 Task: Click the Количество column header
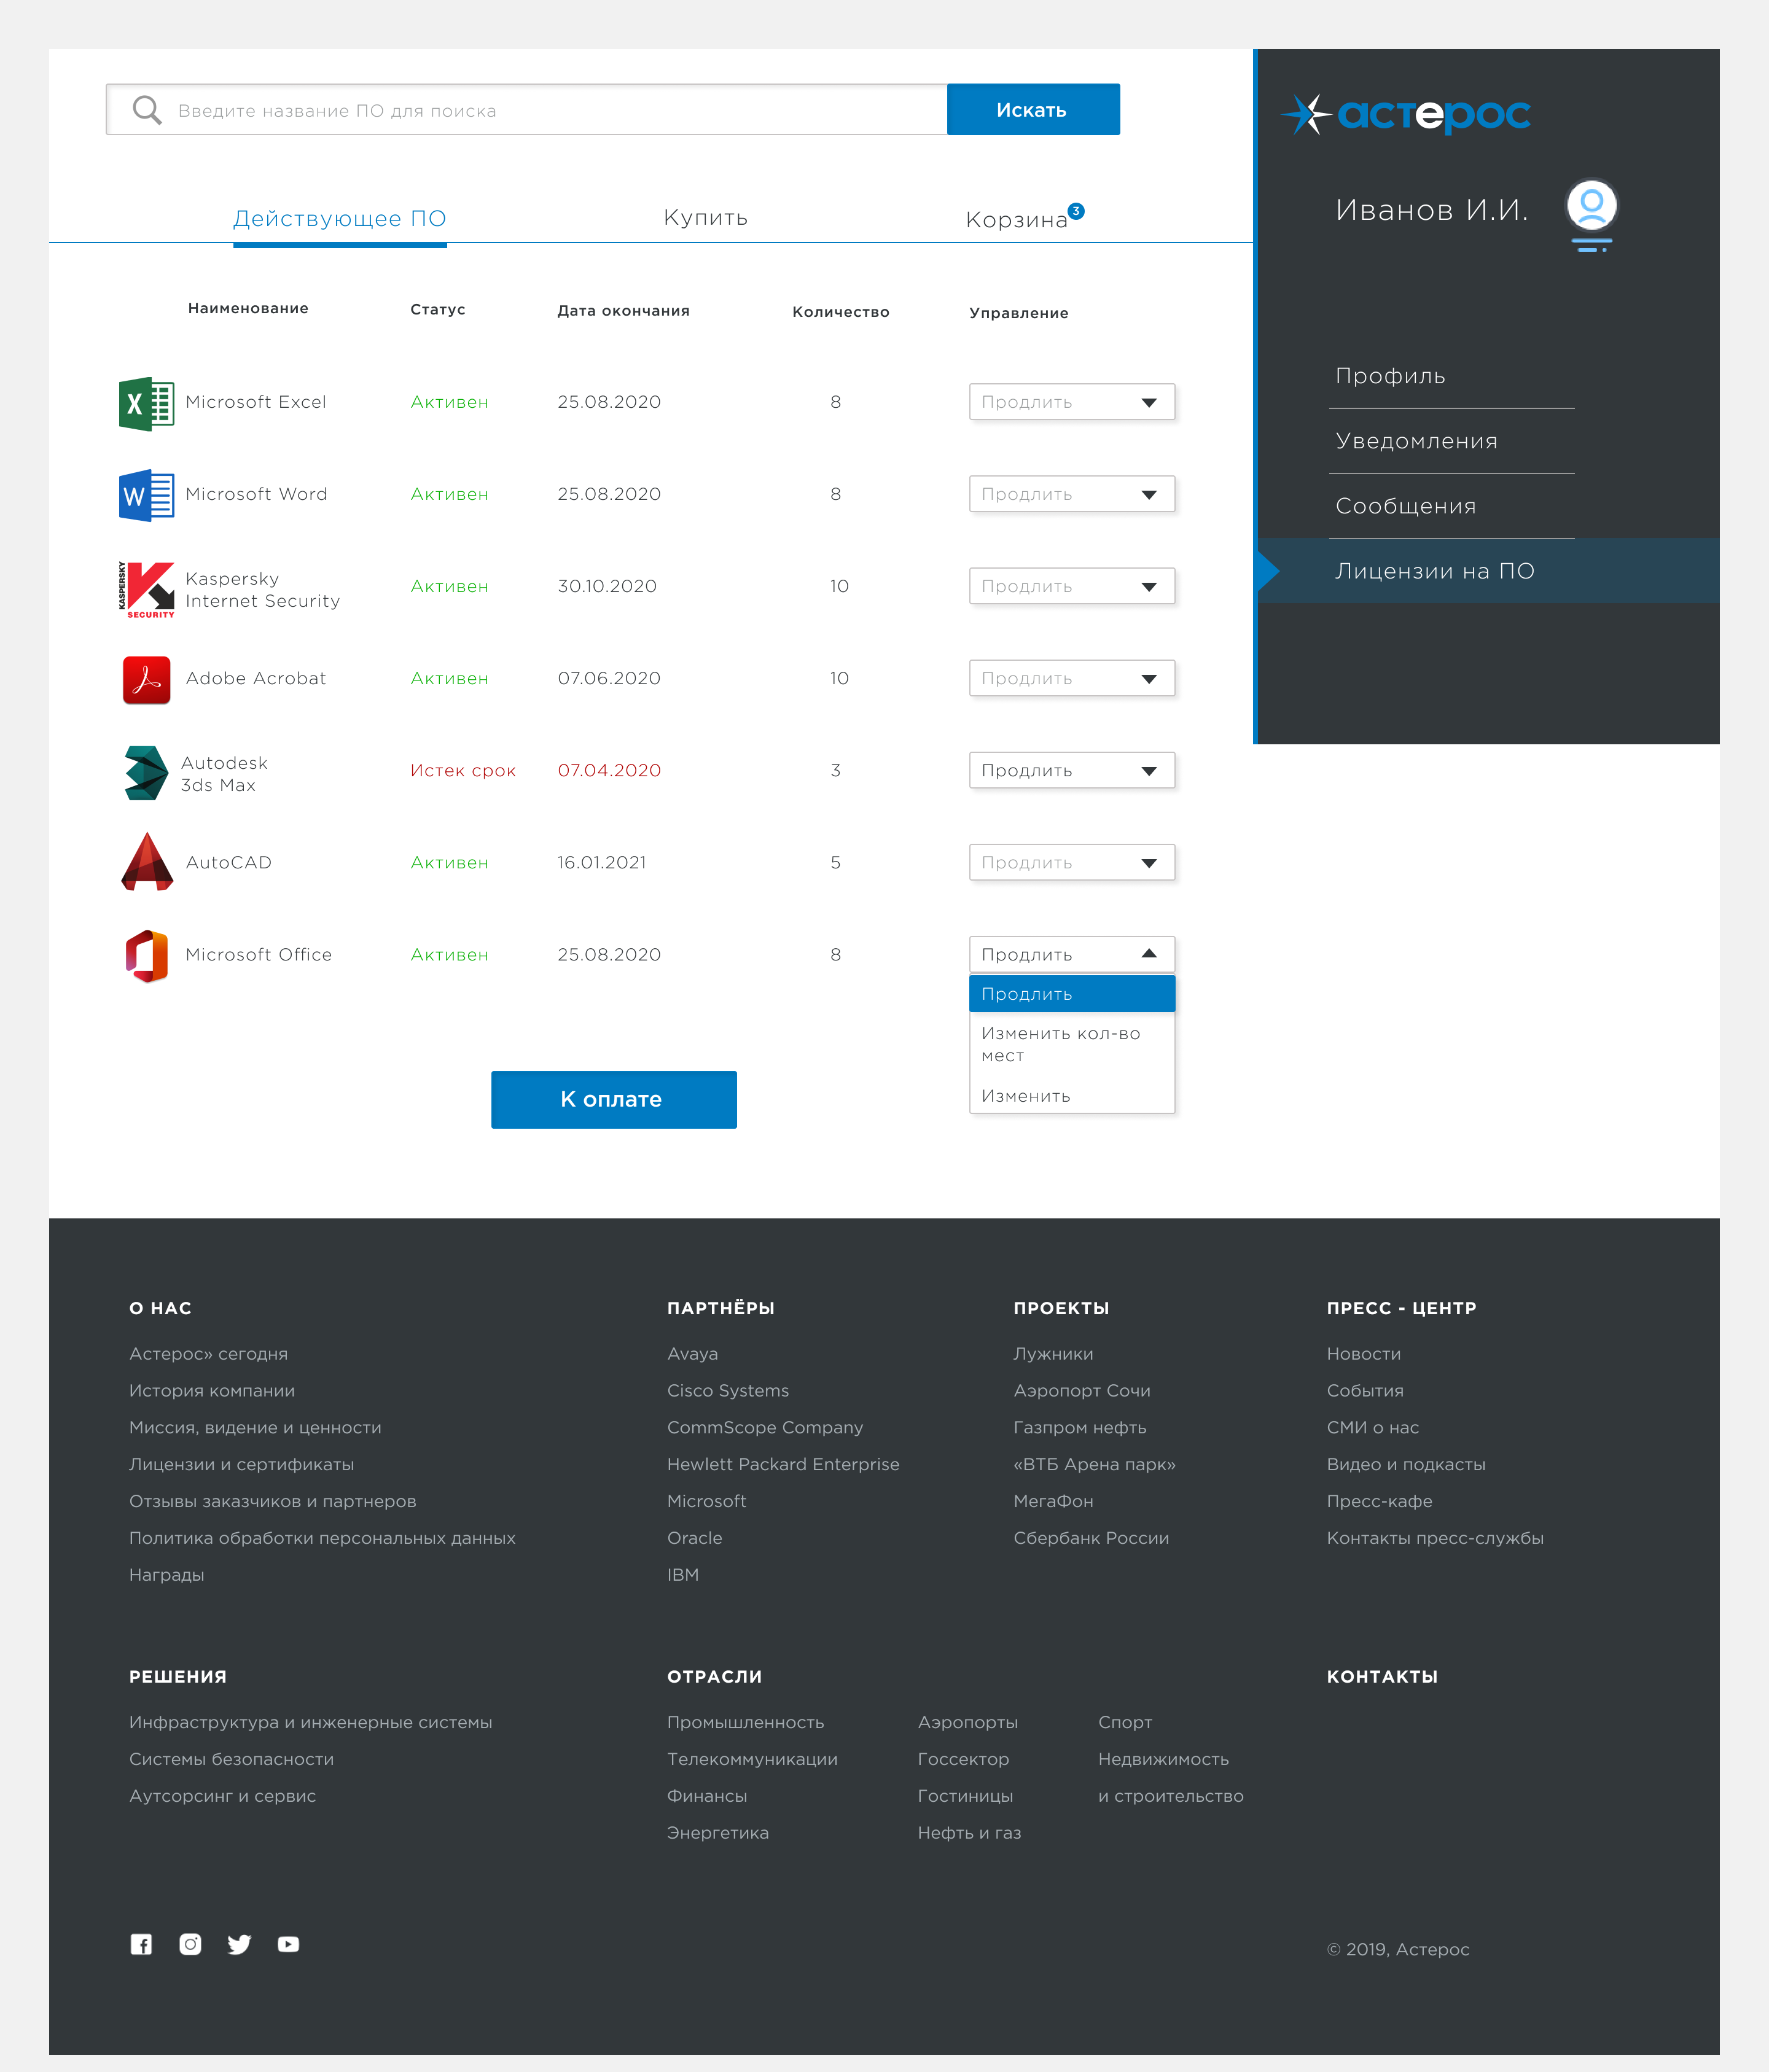(x=840, y=312)
